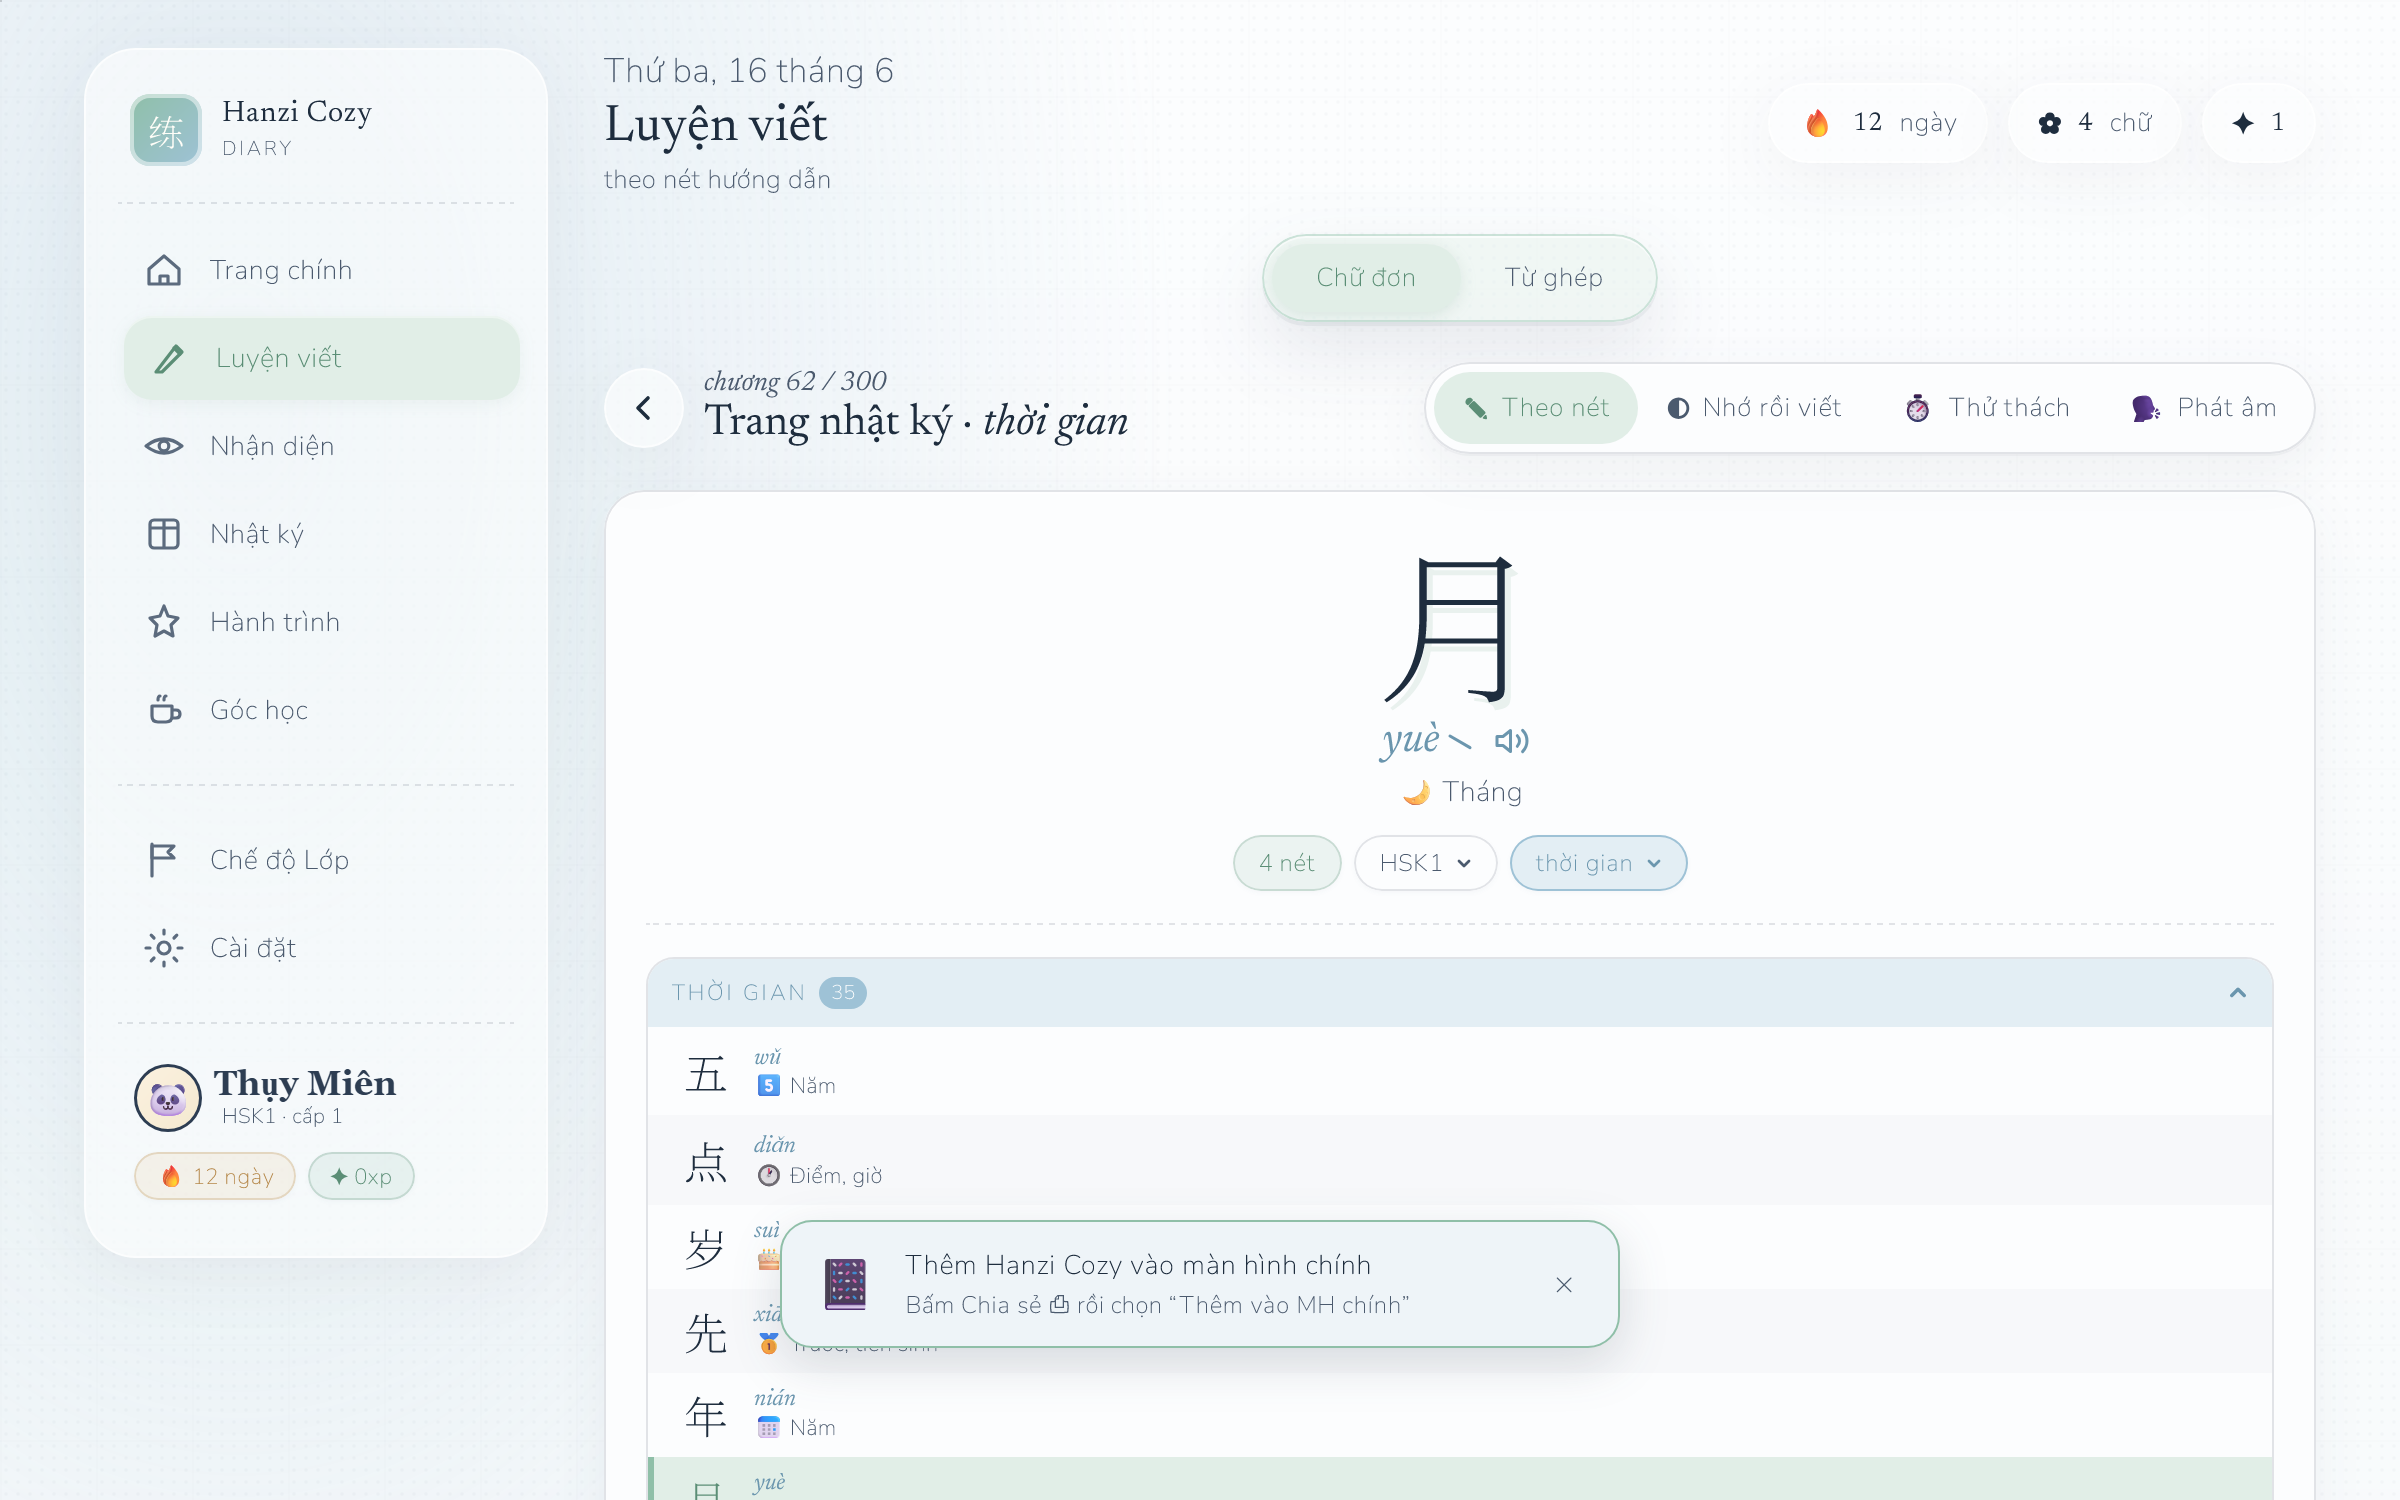Viewport: 2400px width, 1500px height.
Task: Click the moon Tháng meaning label
Action: click(x=1462, y=792)
